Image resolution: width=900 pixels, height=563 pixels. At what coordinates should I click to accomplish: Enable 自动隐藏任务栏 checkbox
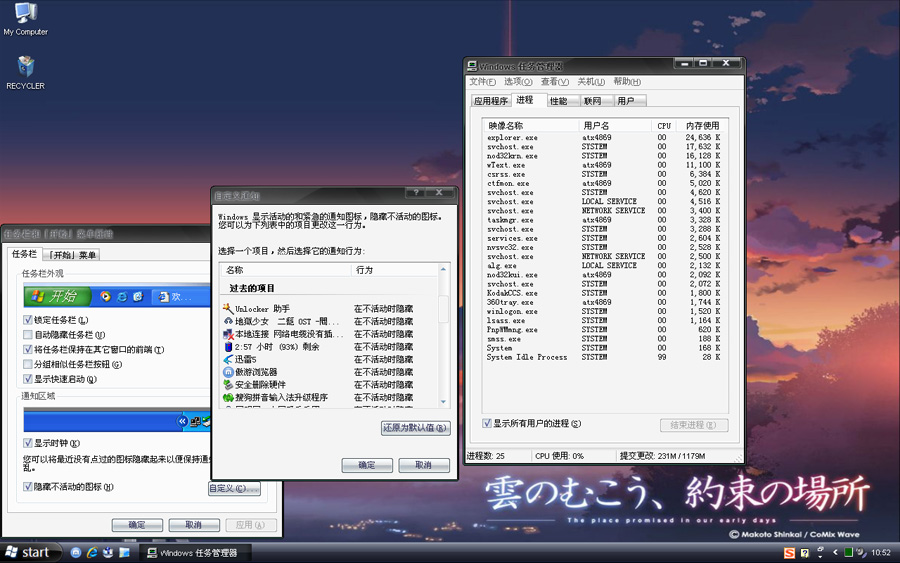28,335
